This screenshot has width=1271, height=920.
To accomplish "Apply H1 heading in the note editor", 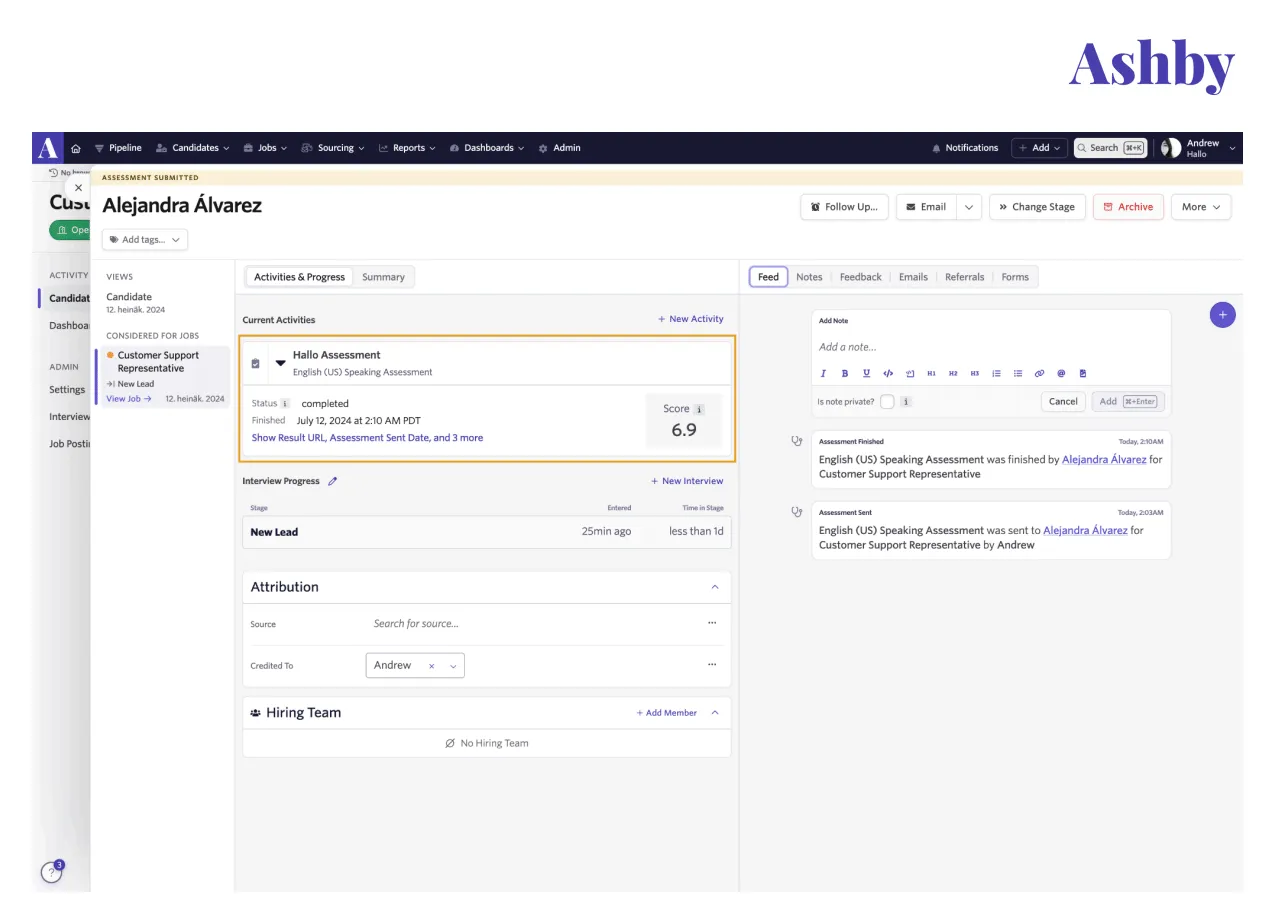I will pyautogui.click(x=931, y=373).
